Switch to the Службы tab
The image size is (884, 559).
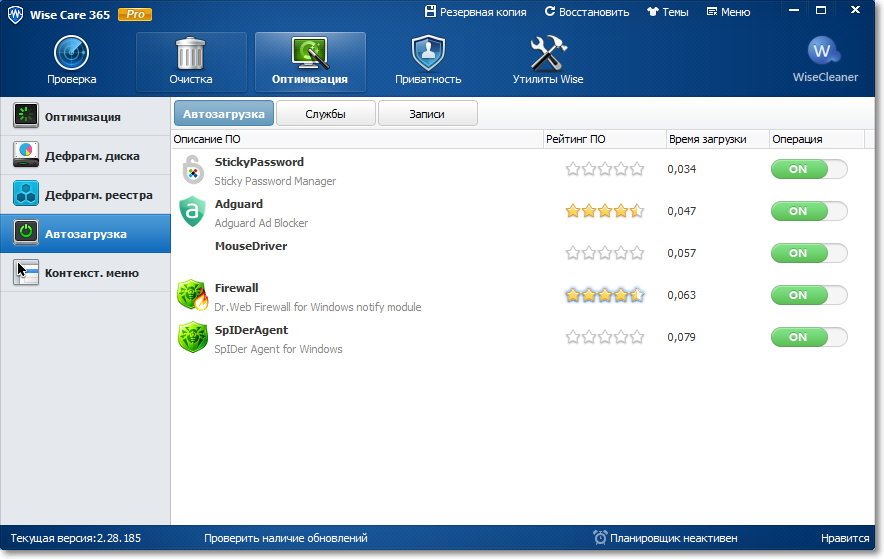325,114
